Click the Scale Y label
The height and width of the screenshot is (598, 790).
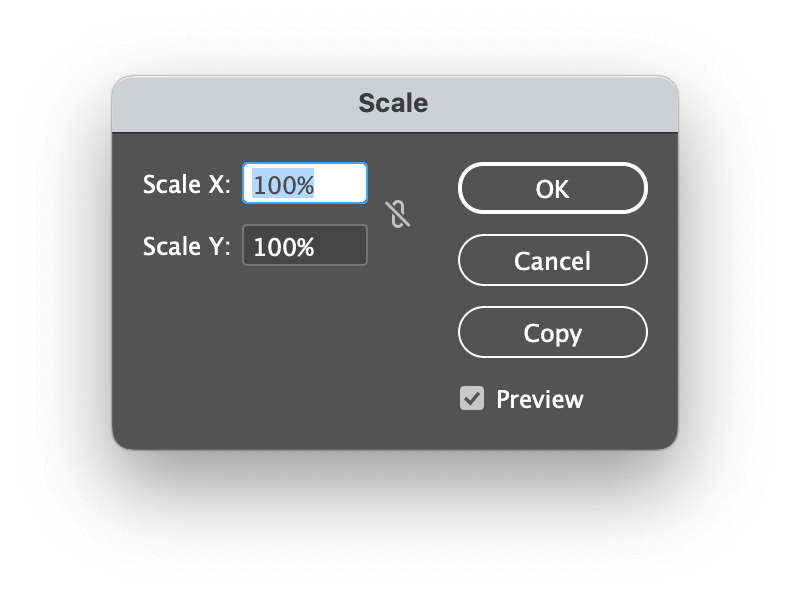pyautogui.click(x=186, y=246)
